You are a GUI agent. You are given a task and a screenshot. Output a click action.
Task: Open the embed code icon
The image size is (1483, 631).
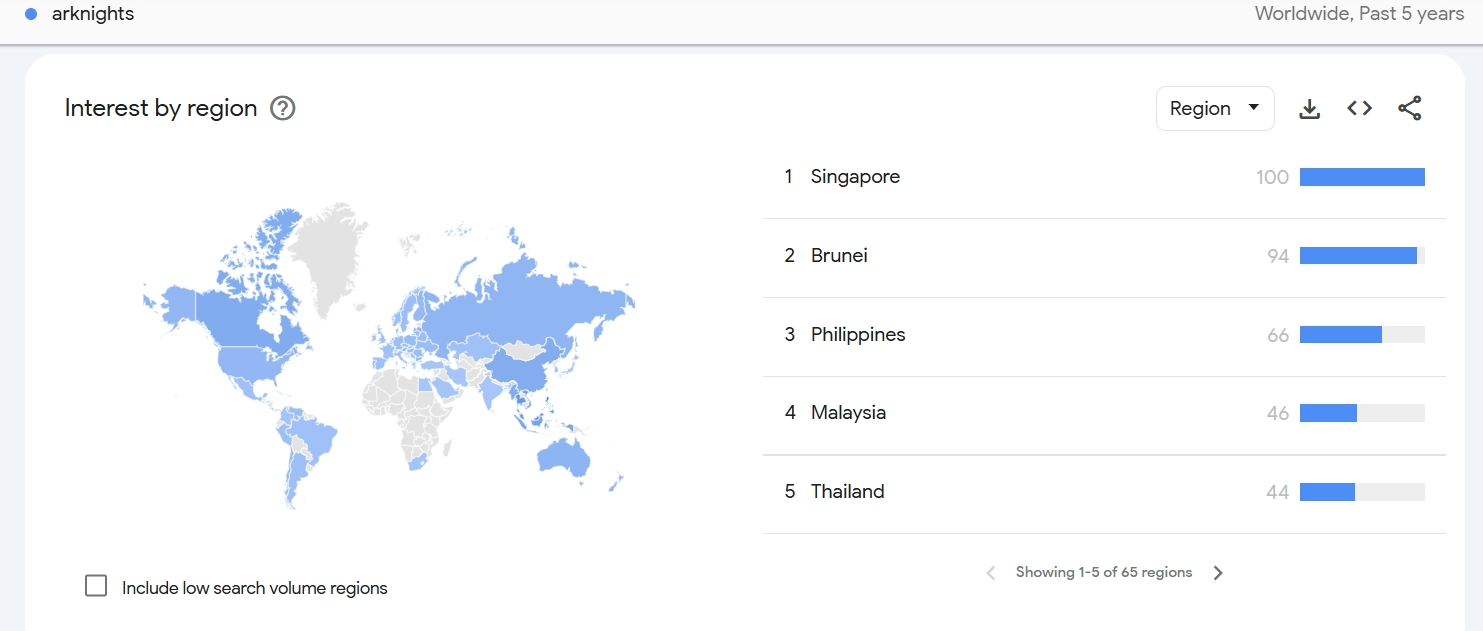click(x=1359, y=108)
